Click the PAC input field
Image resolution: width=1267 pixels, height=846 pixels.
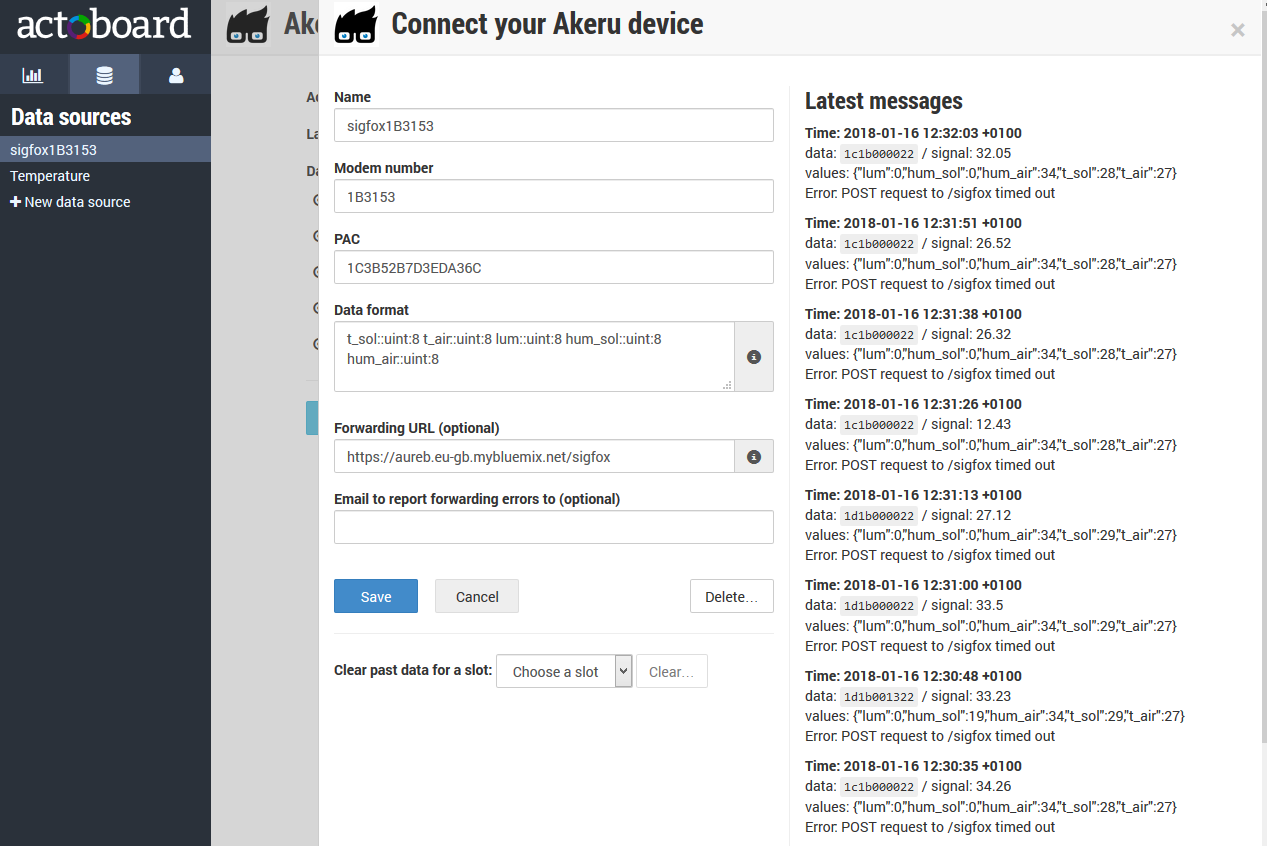(x=554, y=267)
